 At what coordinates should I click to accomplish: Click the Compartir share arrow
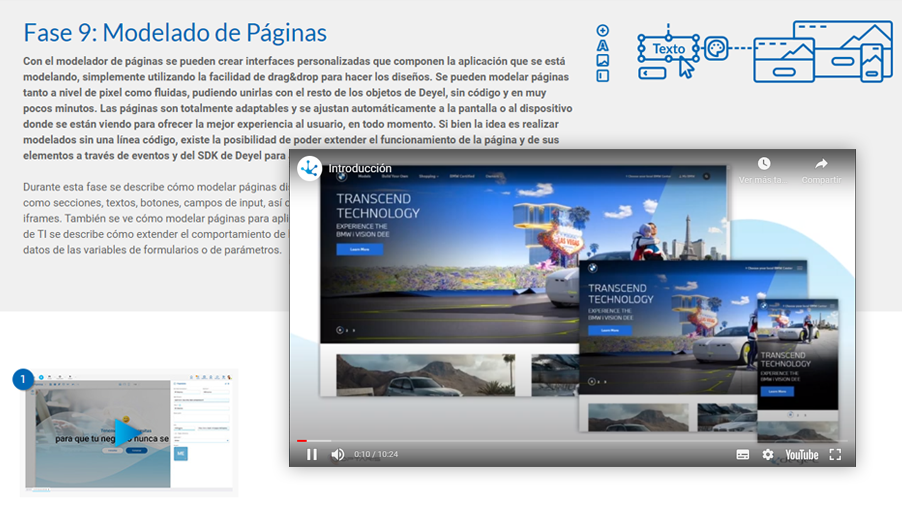[821, 163]
